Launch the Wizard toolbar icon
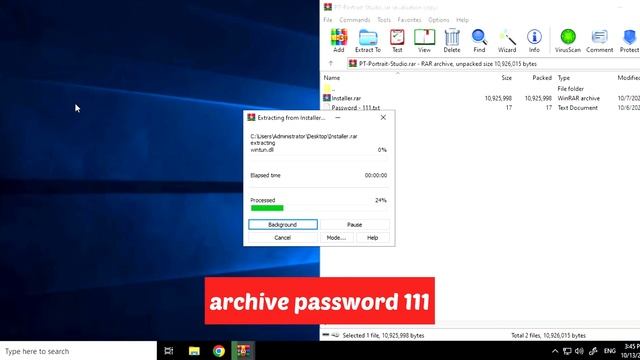The height and width of the screenshot is (360, 640). 507,40
